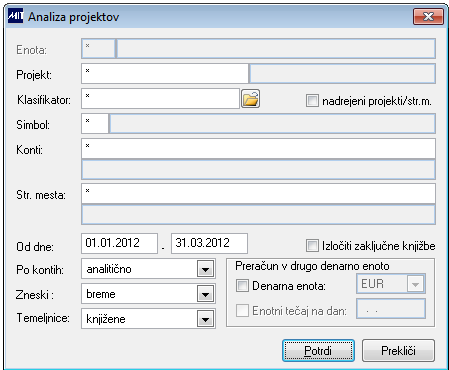Click the Klasifikator label

point(44,100)
